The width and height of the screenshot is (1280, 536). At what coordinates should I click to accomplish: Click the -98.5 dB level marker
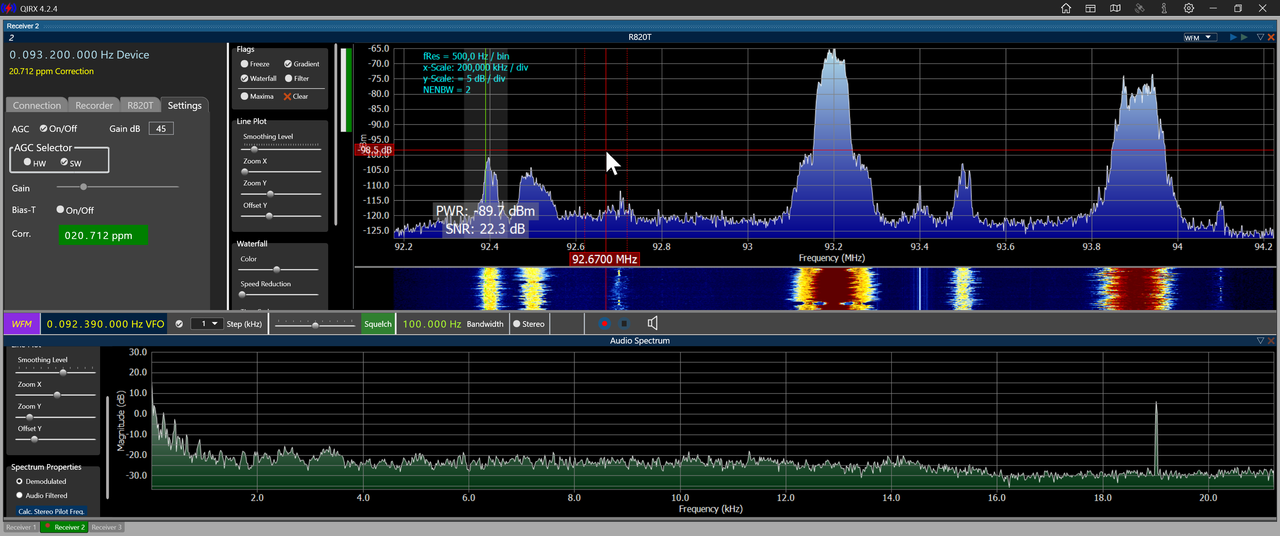(x=374, y=150)
